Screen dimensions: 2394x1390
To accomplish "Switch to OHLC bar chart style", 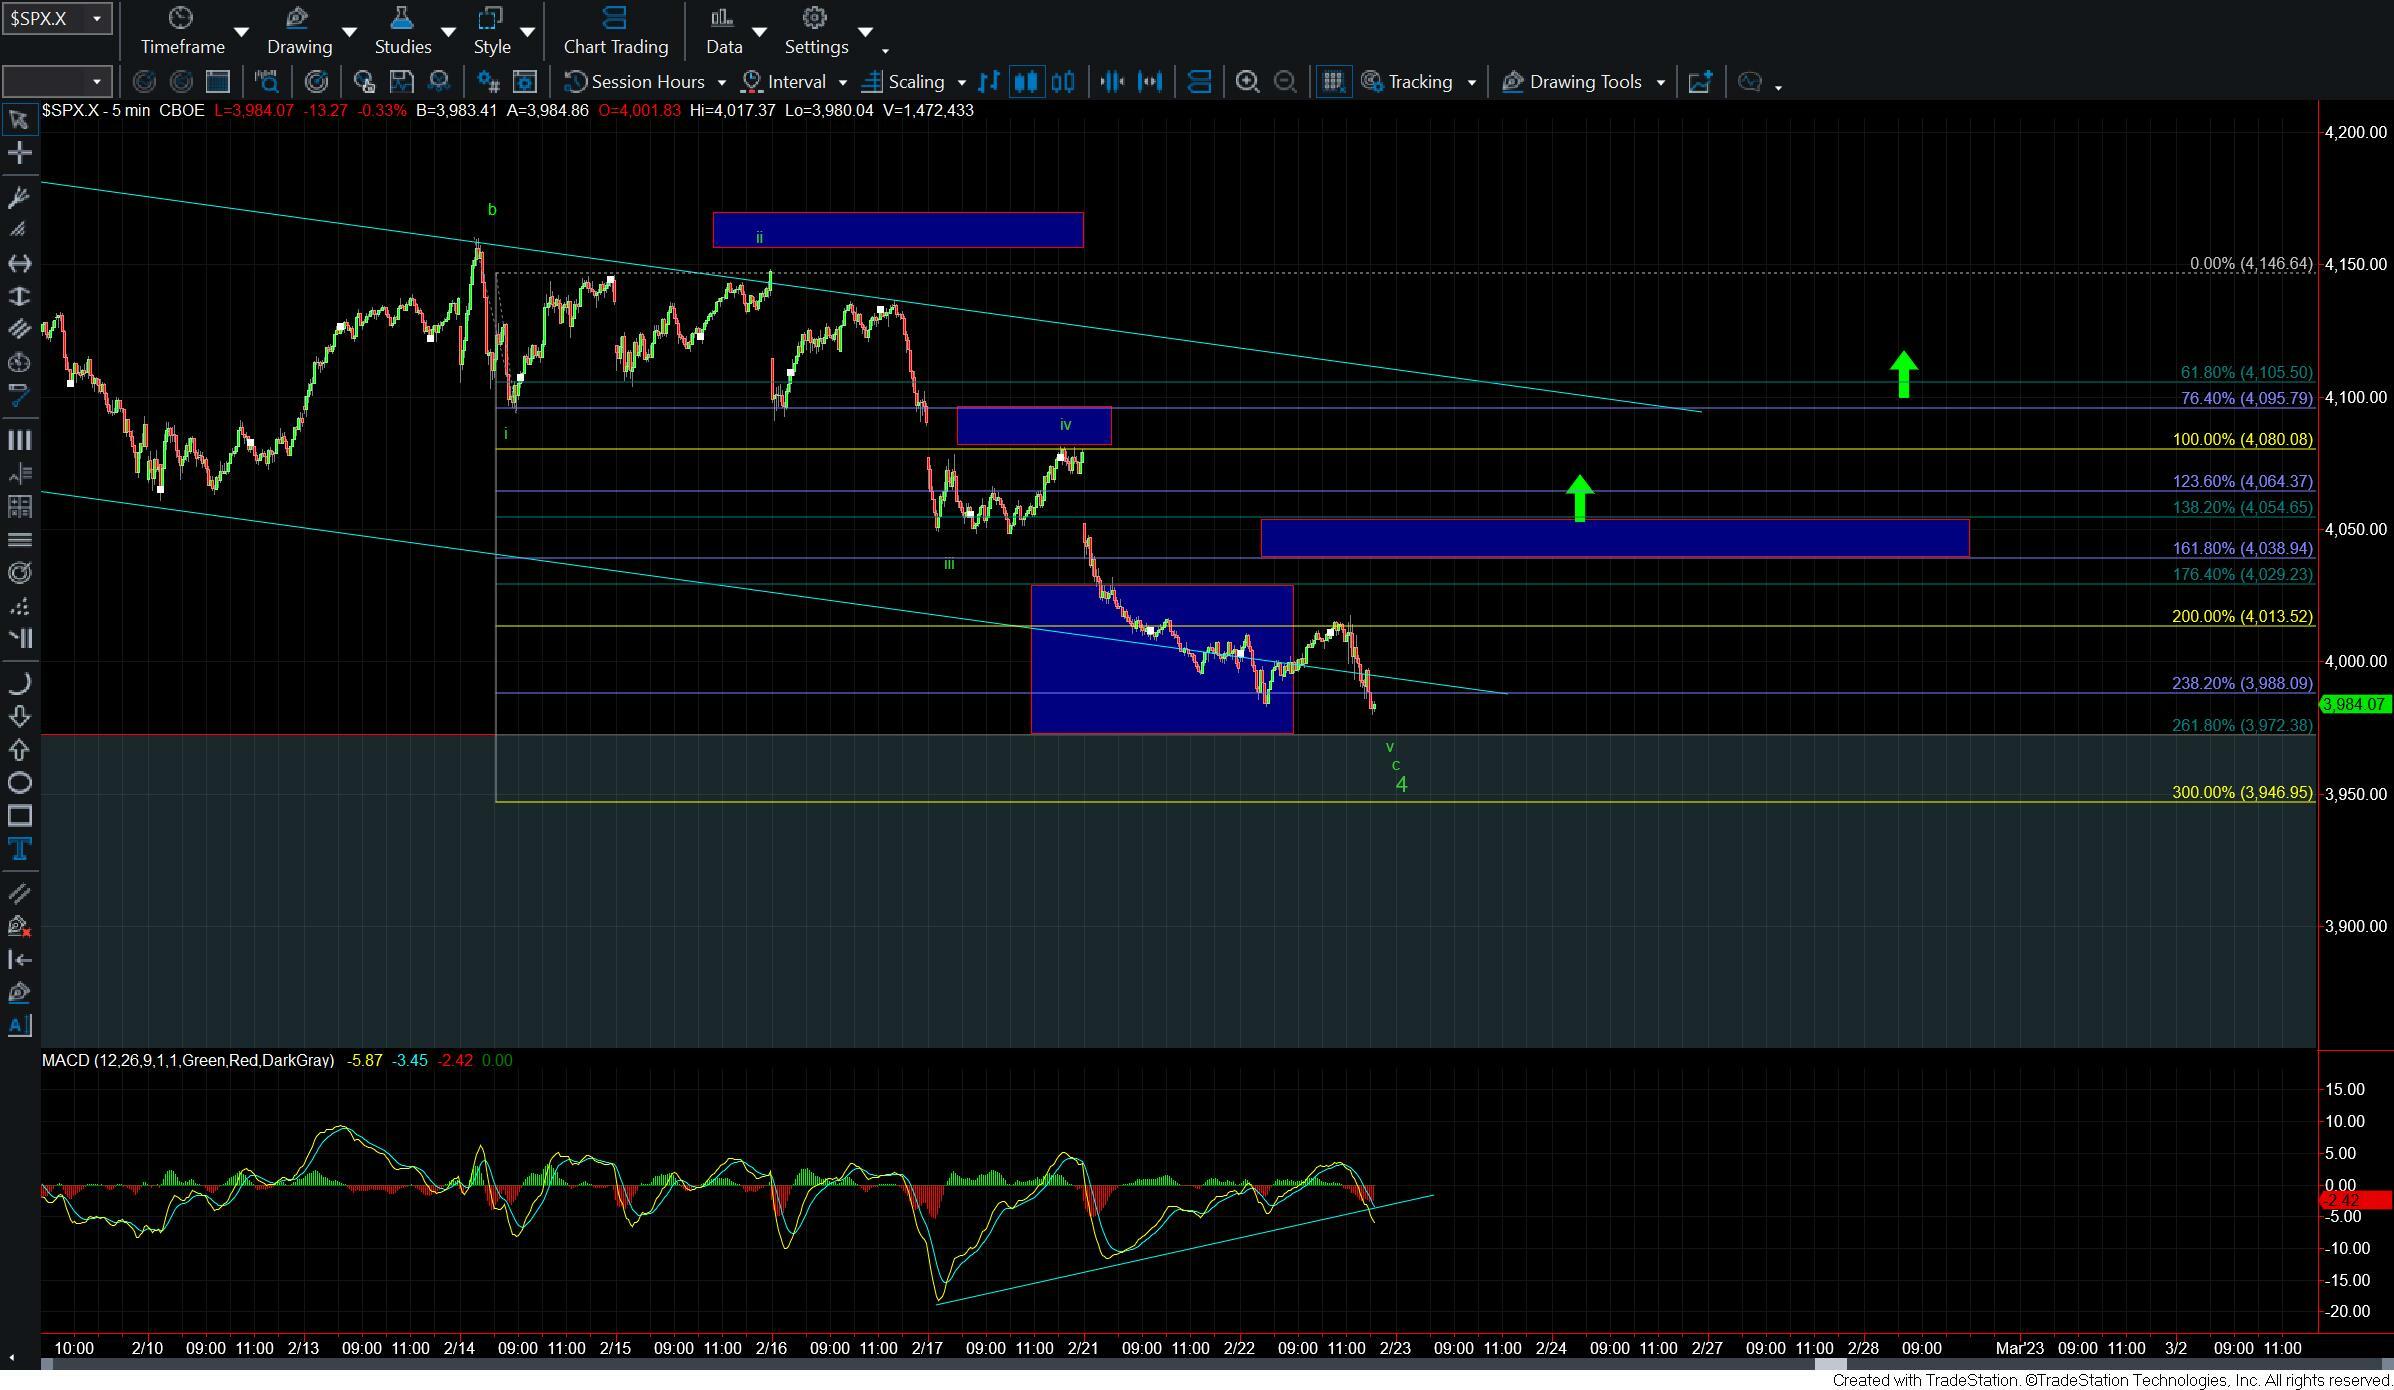I will click(x=989, y=82).
